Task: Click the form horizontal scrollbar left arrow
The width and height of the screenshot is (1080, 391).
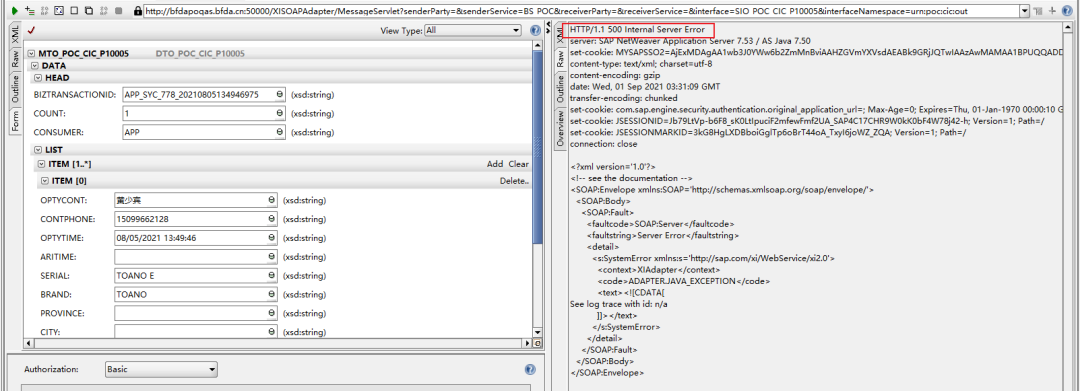Action: pos(28,343)
